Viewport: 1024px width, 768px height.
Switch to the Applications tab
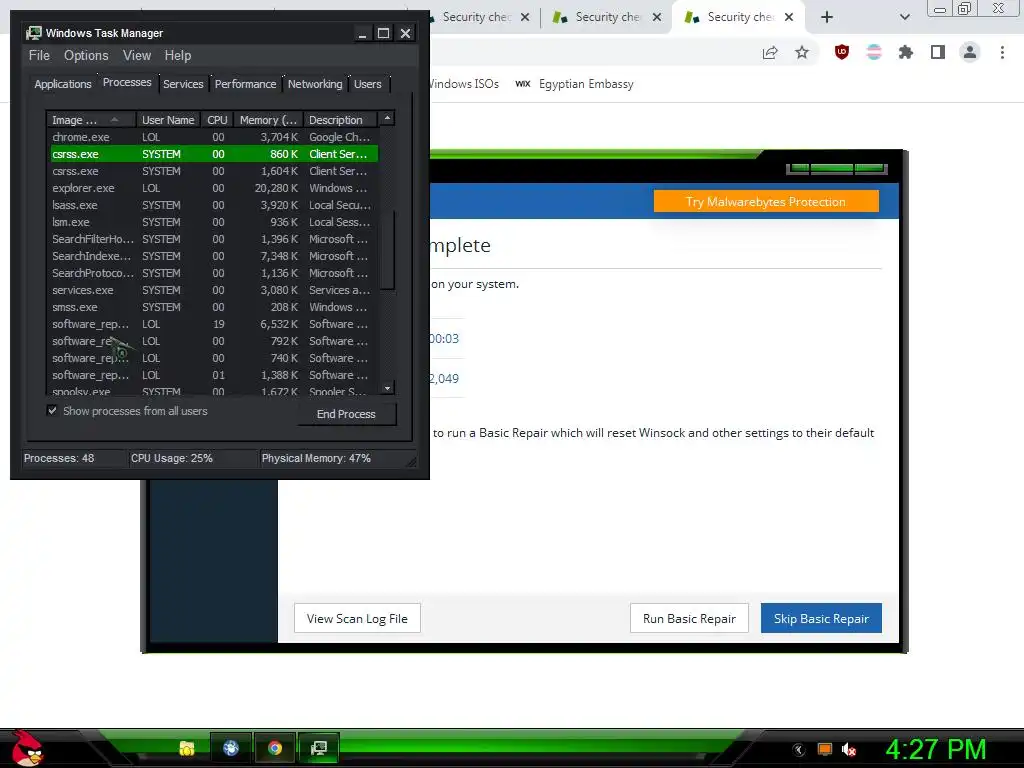coord(63,84)
